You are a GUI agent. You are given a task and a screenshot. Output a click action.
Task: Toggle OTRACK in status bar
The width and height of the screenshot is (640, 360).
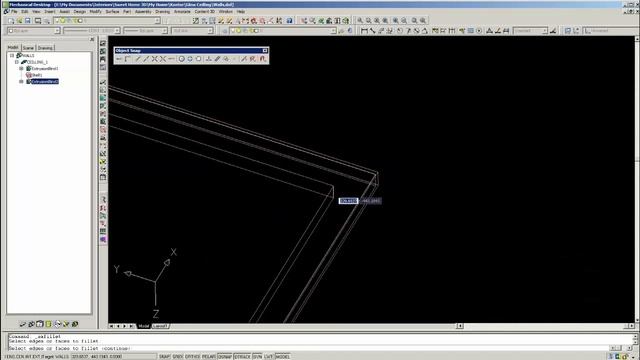[242, 357]
